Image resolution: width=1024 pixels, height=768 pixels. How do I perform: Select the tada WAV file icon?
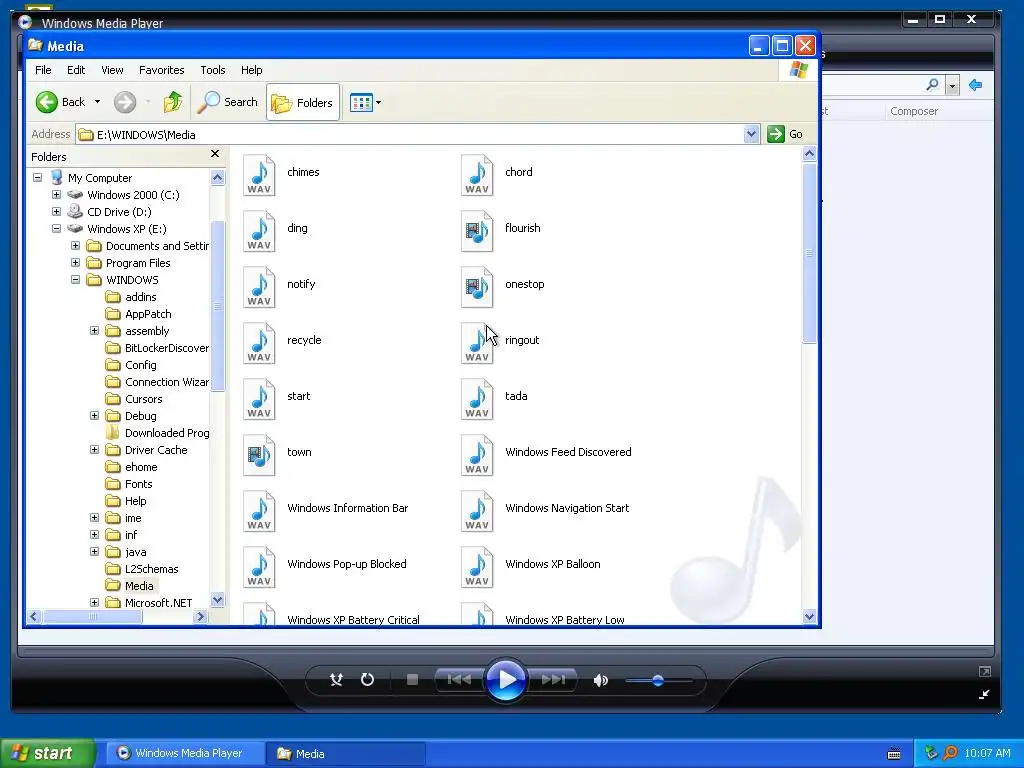click(x=477, y=400)
